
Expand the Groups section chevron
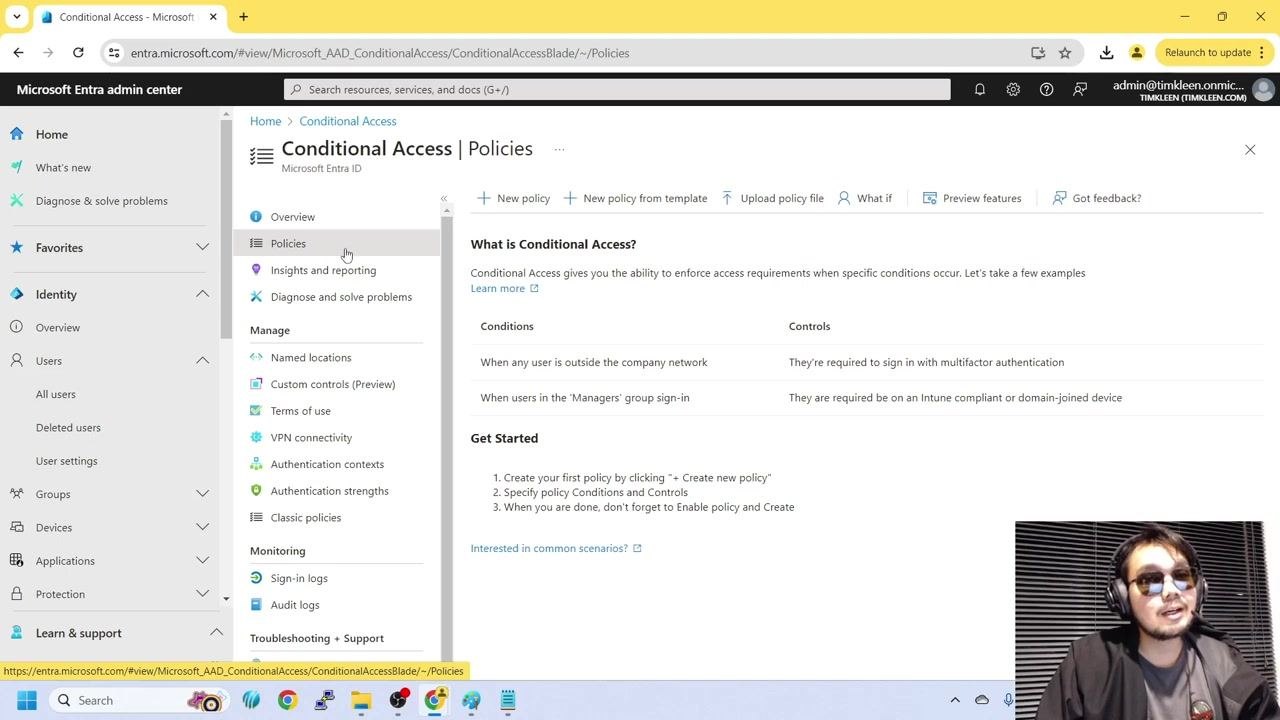point(202,494)
